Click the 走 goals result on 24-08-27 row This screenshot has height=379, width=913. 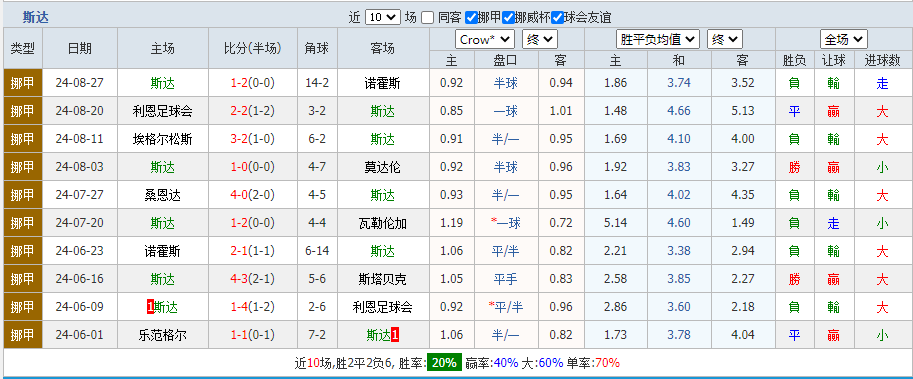coord(882,83)
